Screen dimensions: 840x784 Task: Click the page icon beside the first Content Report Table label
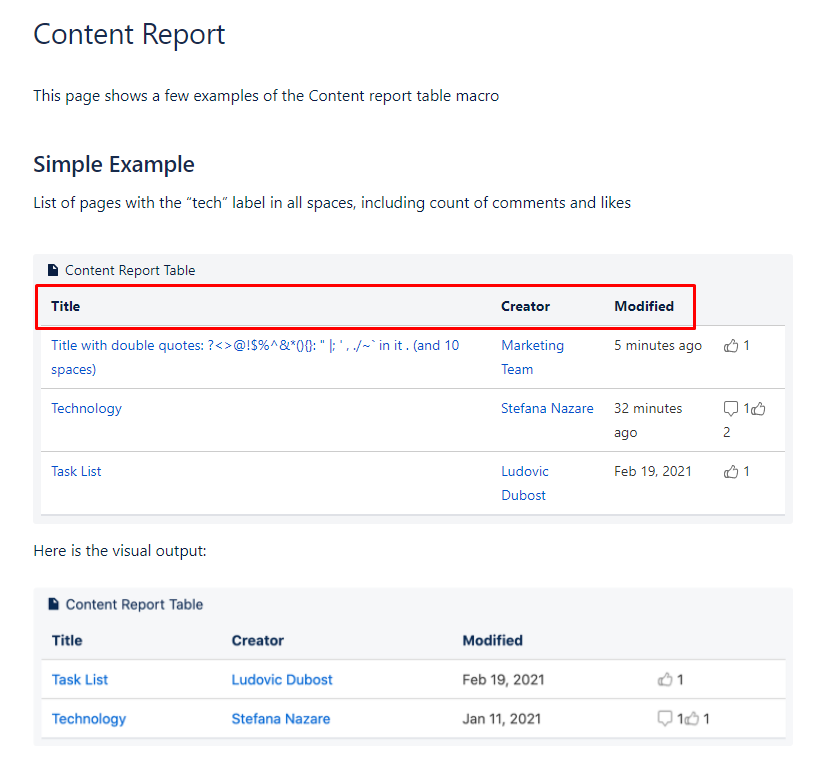(52, 270)
